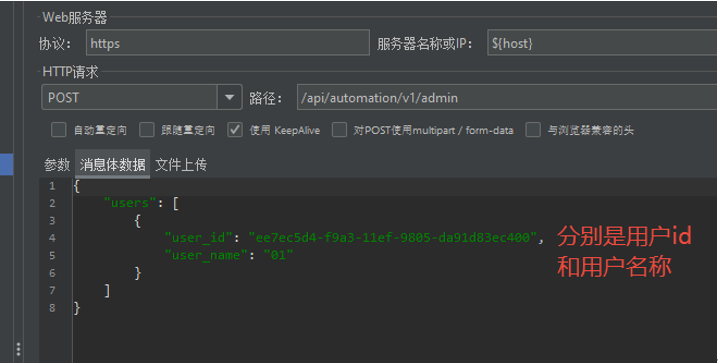Click the vertical dots panel divider handle
Image resolution: width=718 pixels, height=363 pixels.
(18, 349)
